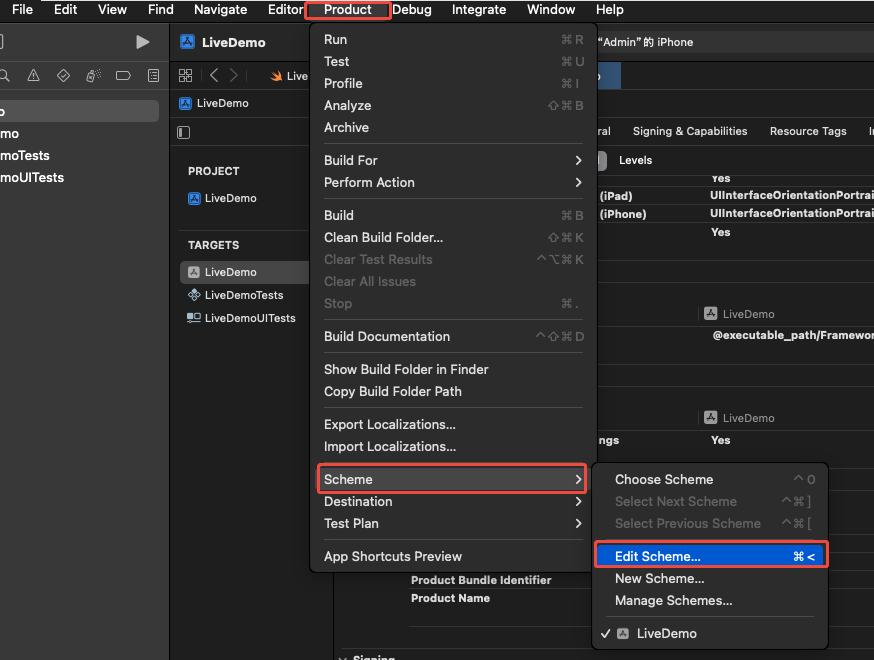The height and width of the screenshot is (660, 874).
Task: Expand the Perform Action submenu
Action: [453, 182]
